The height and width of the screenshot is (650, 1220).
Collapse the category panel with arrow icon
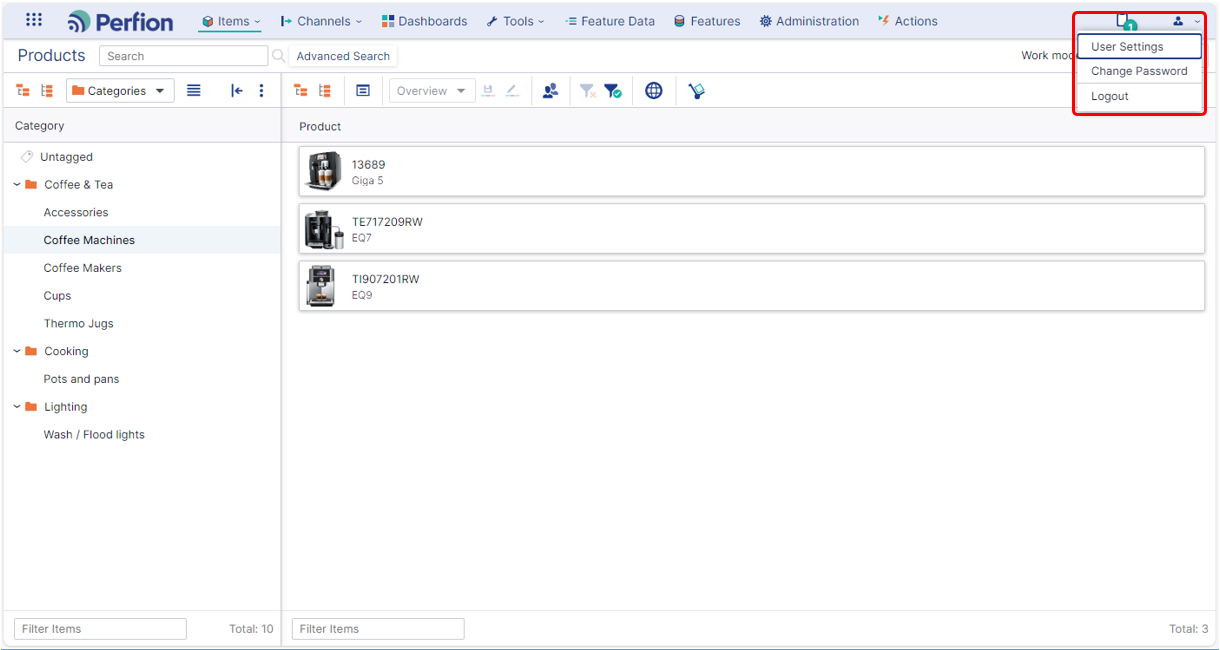click(x=237, y=91)
